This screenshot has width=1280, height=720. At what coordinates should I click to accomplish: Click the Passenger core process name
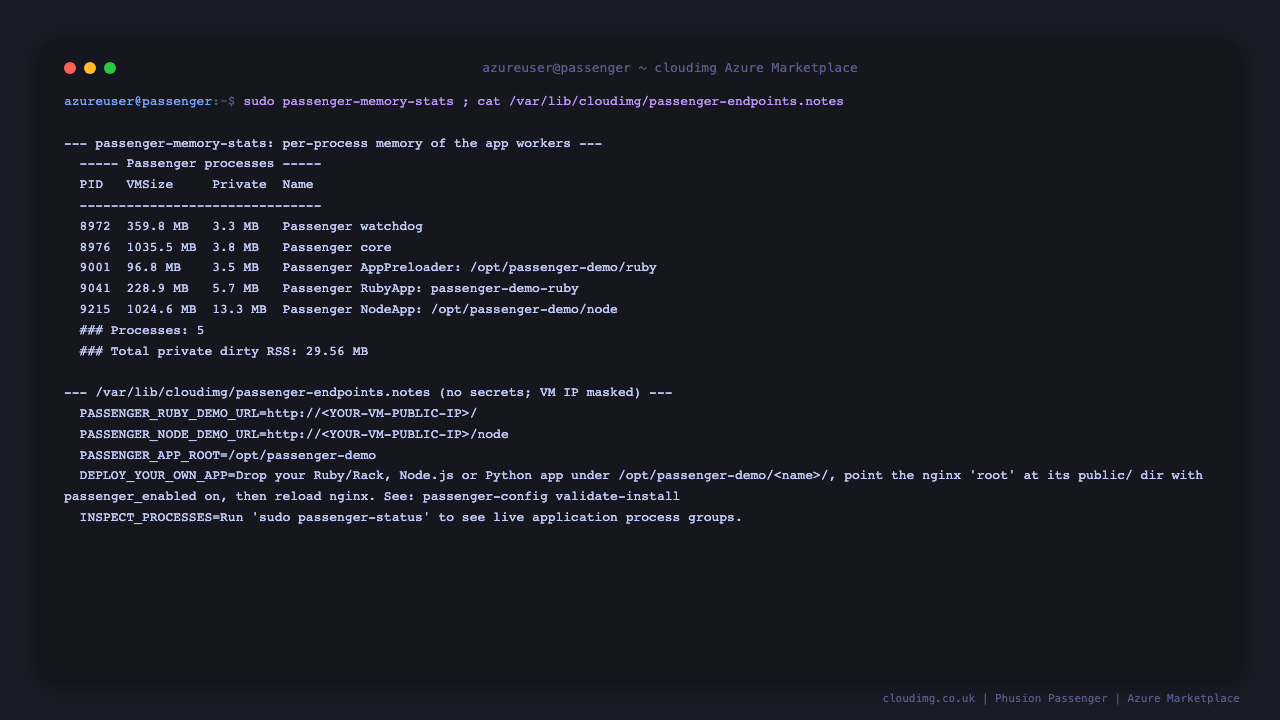click(x=337, y=247)
